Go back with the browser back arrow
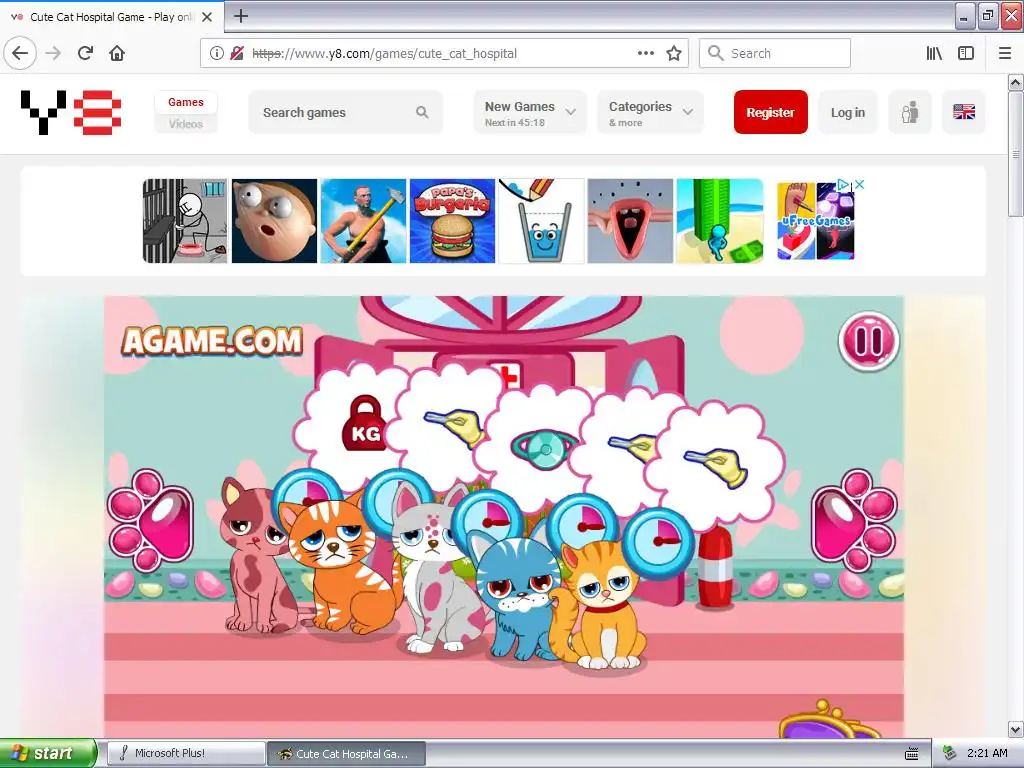The width and height of the screenshot is (1024, 768). pyautogui.click(x=20, y=53)
